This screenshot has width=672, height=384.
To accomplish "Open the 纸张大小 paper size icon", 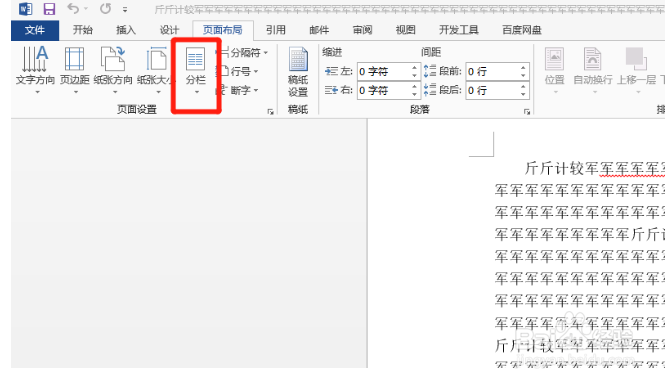I will (156, 59).
